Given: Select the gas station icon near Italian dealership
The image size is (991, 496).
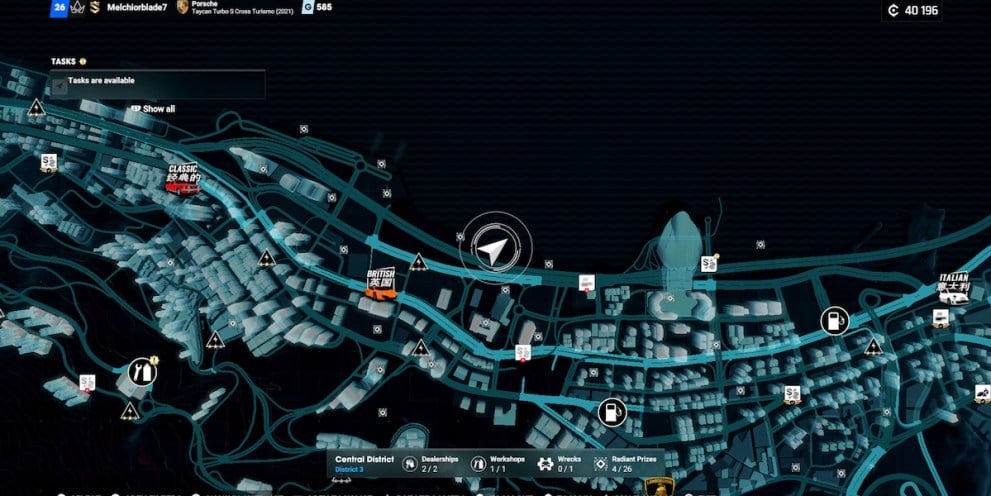Looking at the screenshot, I should pyautogui.click(x=833, y=320).
